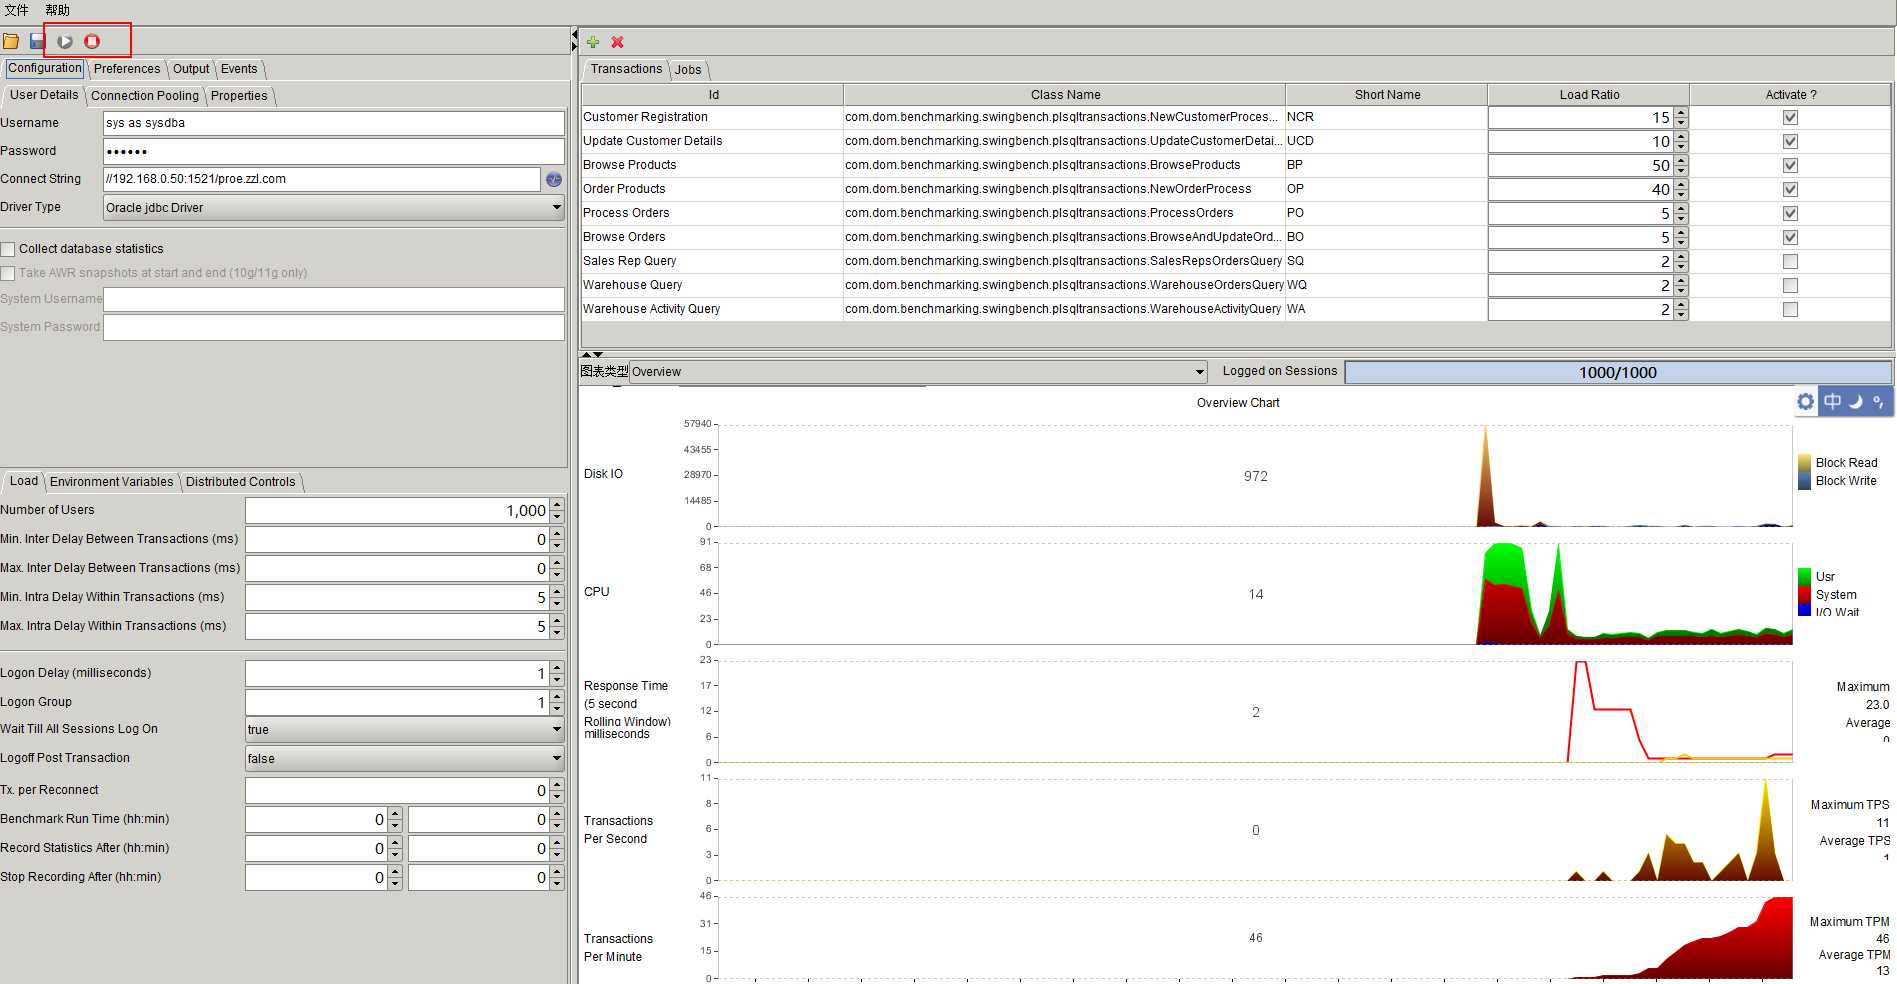Toggle half-moon width icon in IME bar
The height and width of the screenshot is (984, 1897).
[x=1856, y=401]
